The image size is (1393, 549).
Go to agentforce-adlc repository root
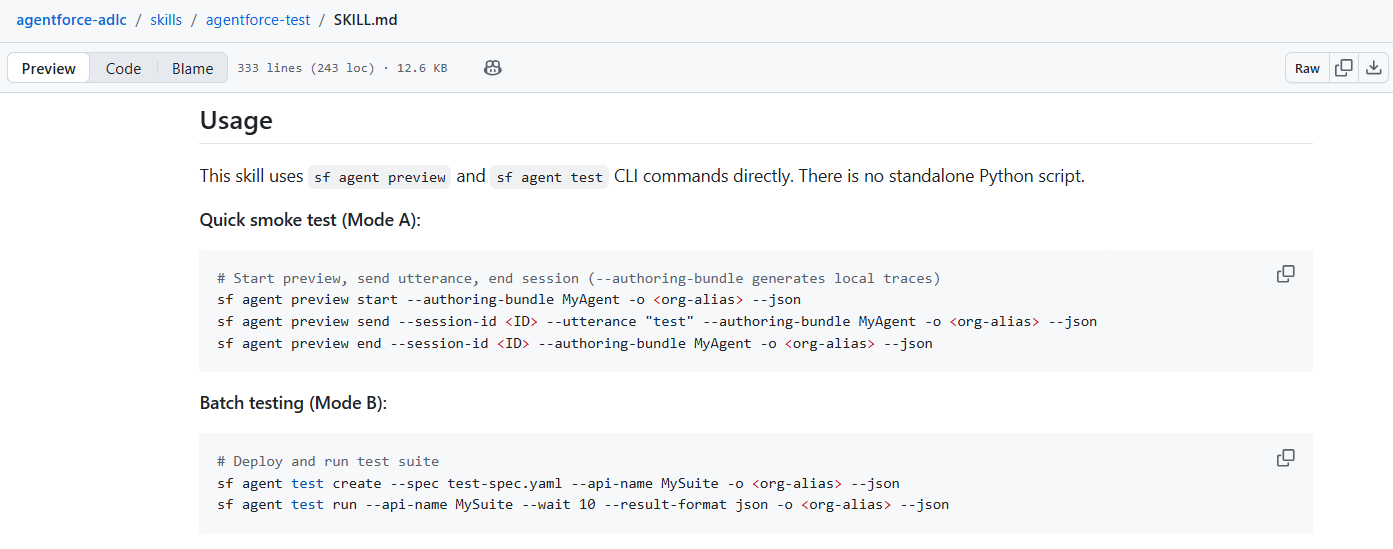coord(71,20)
